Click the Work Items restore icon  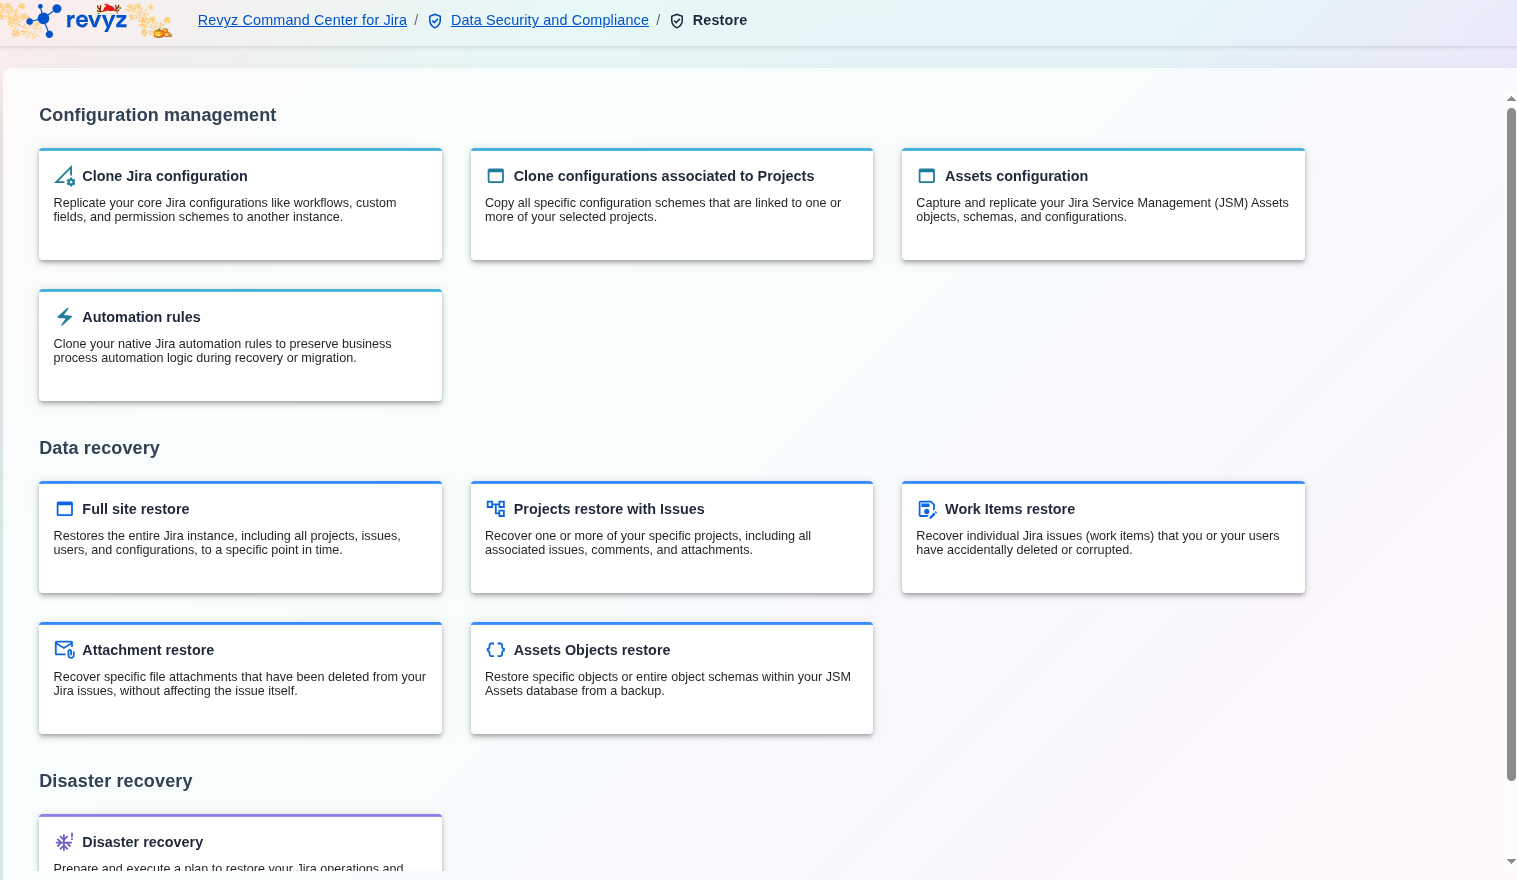[927, 509]
